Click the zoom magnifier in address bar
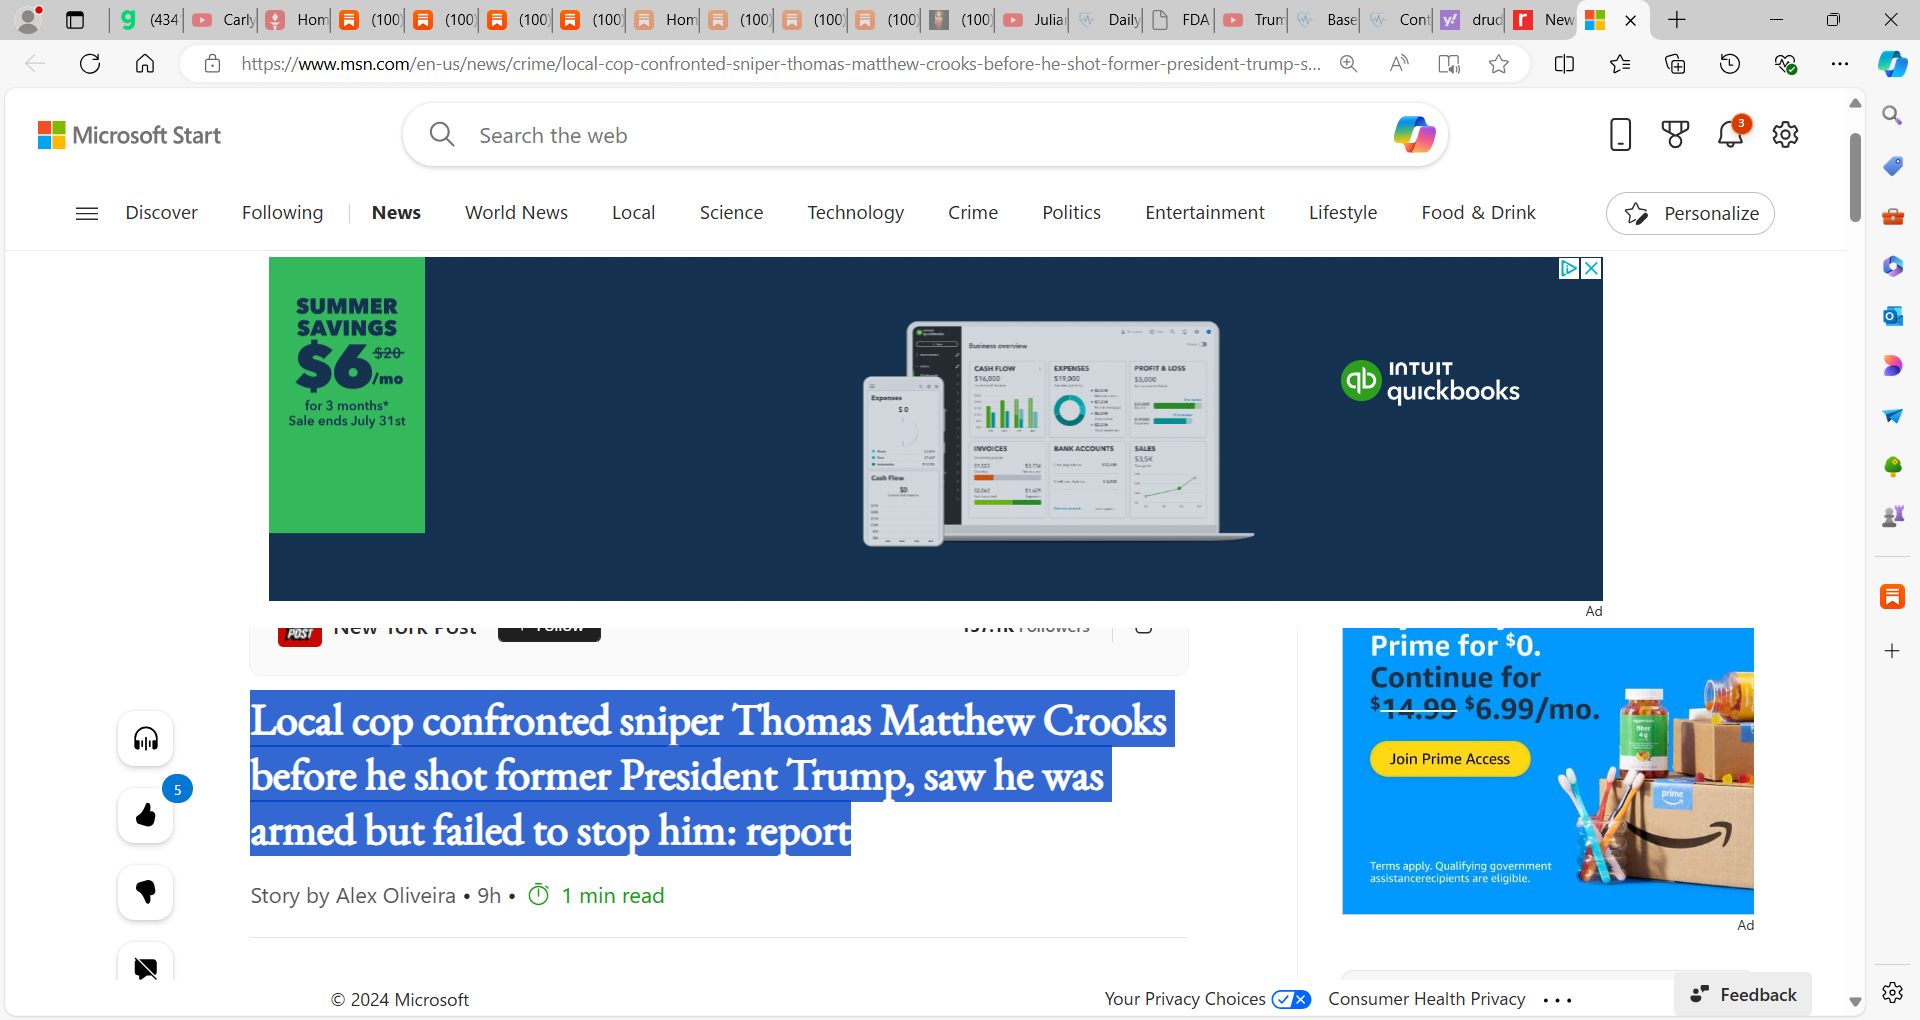This screenshot has height=1020, width=1920. click(1349, 64)
